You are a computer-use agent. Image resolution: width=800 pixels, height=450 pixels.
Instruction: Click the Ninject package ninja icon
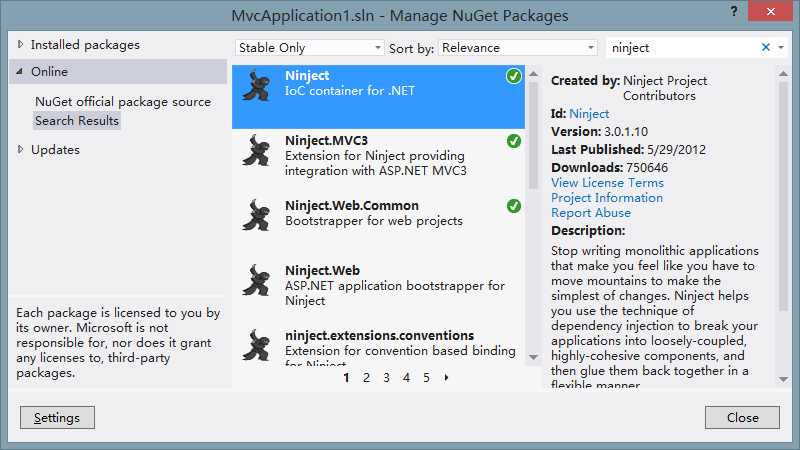click(x=256, y=86)
